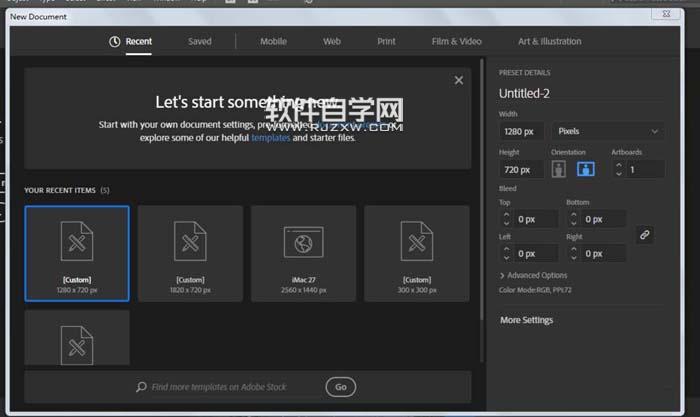Viewport: 700px width, 417px height.
Task: Click the More Settings button
Action: [x=527, y=320]
